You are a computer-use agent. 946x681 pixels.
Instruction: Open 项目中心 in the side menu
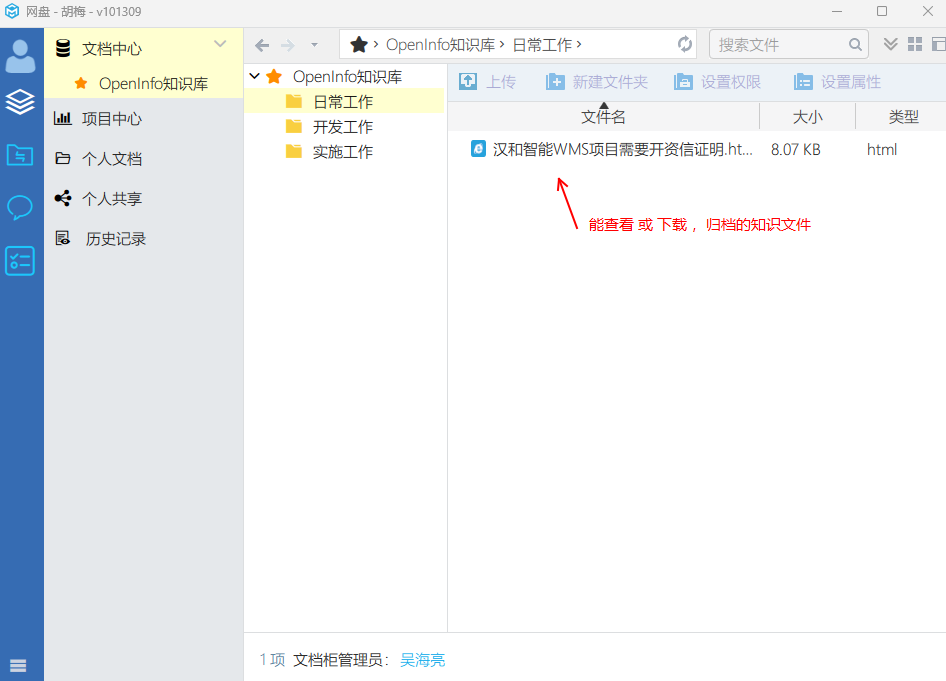111,119
